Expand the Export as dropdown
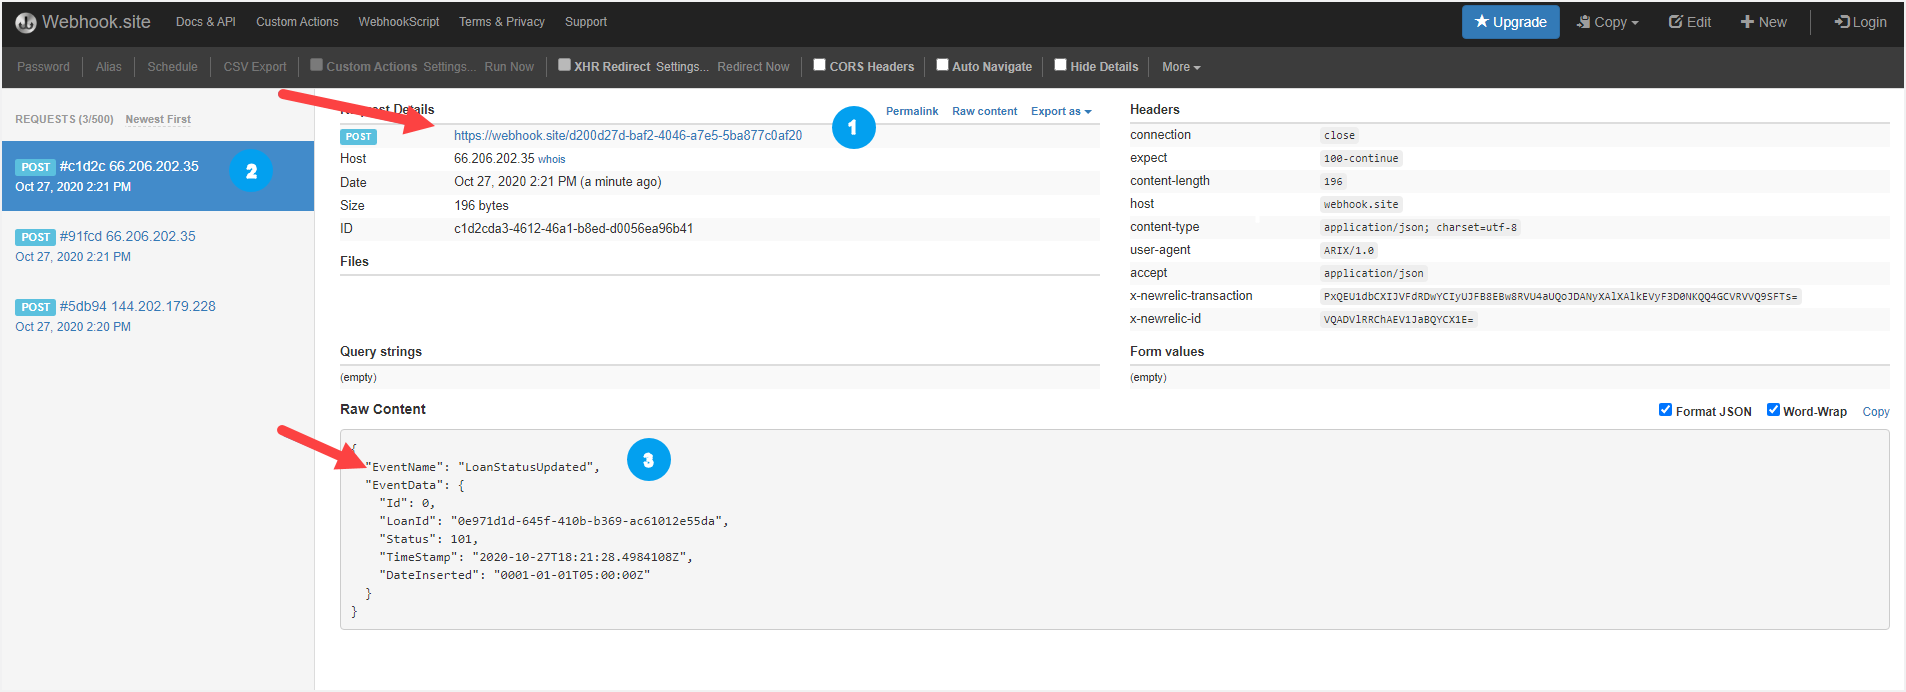This screenshot has height=692, width=1906. pyautogui.click(x=1061, y=111)
